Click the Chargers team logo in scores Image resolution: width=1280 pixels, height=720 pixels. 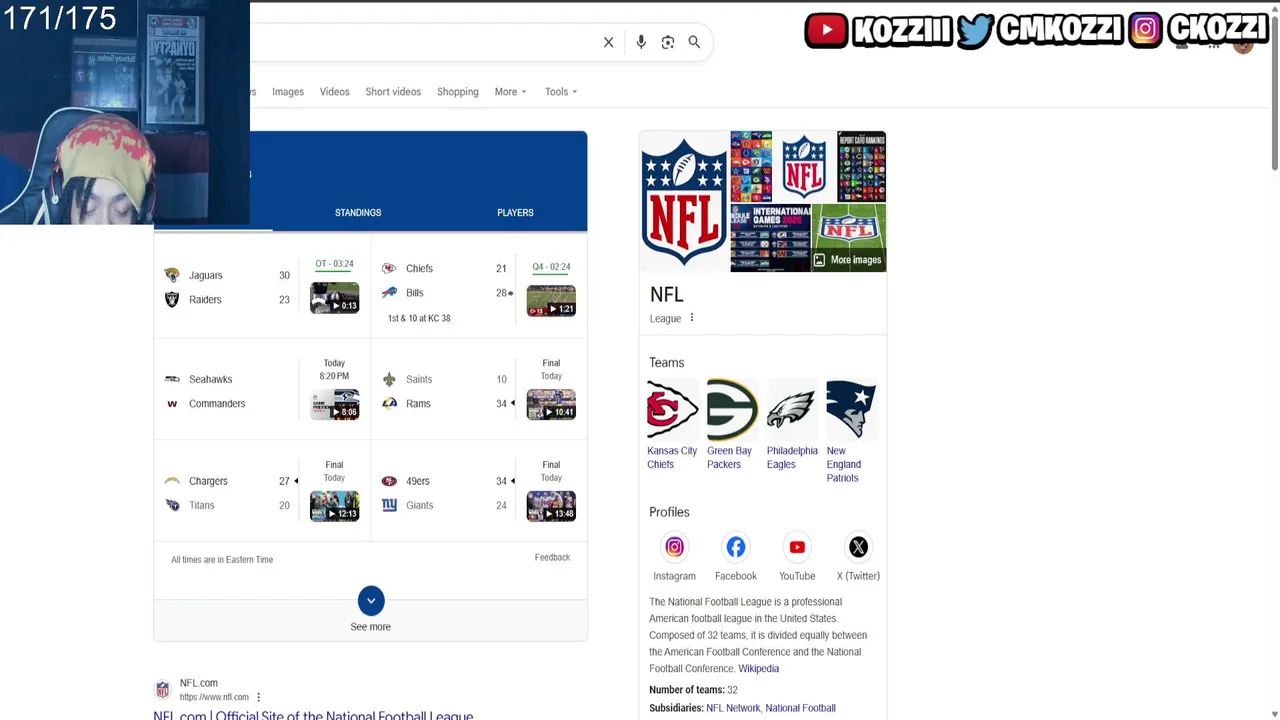click(172, 481)
